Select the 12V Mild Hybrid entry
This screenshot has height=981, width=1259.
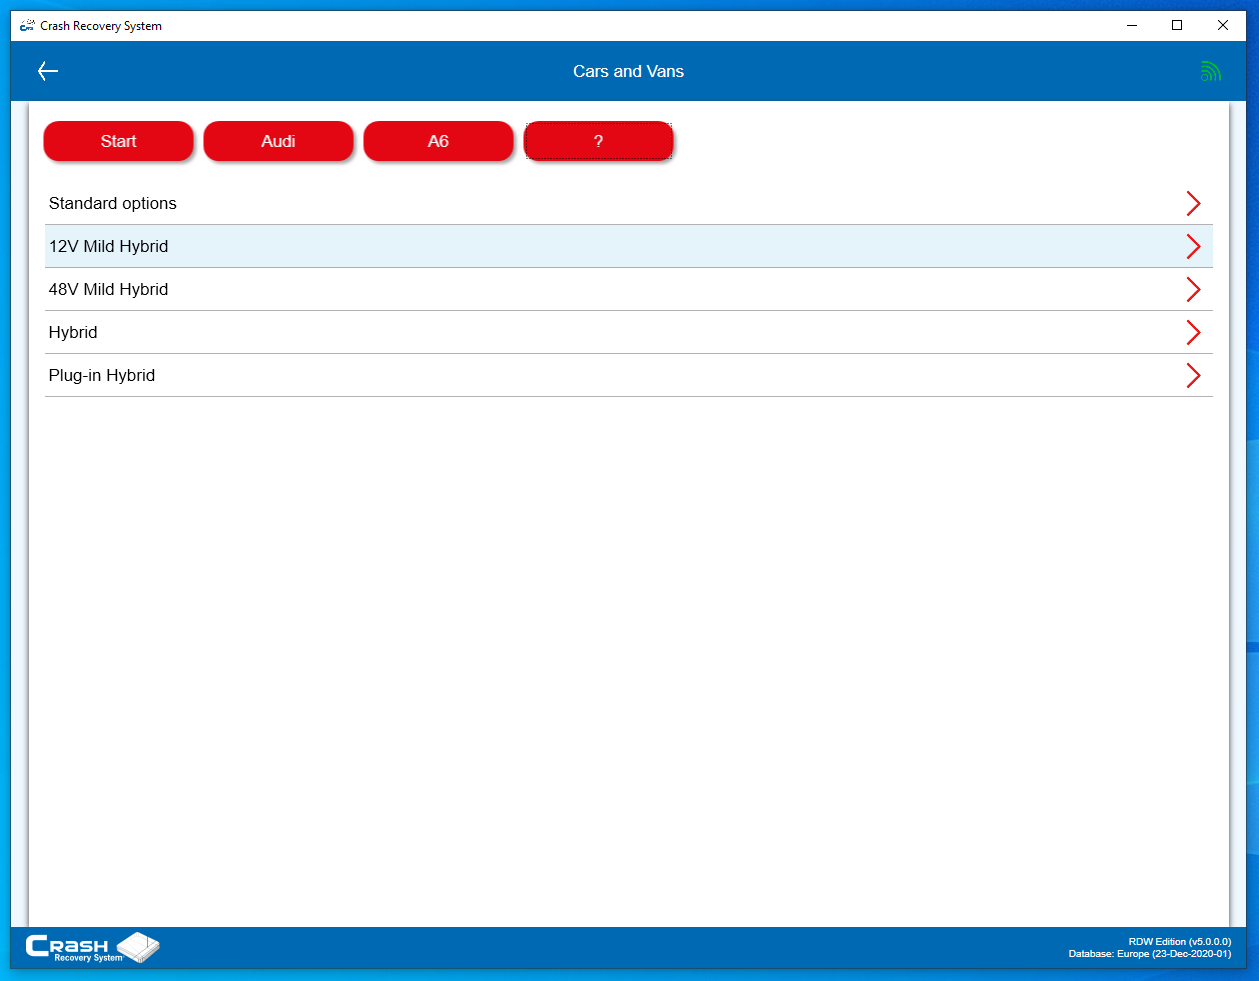[629, 246]
